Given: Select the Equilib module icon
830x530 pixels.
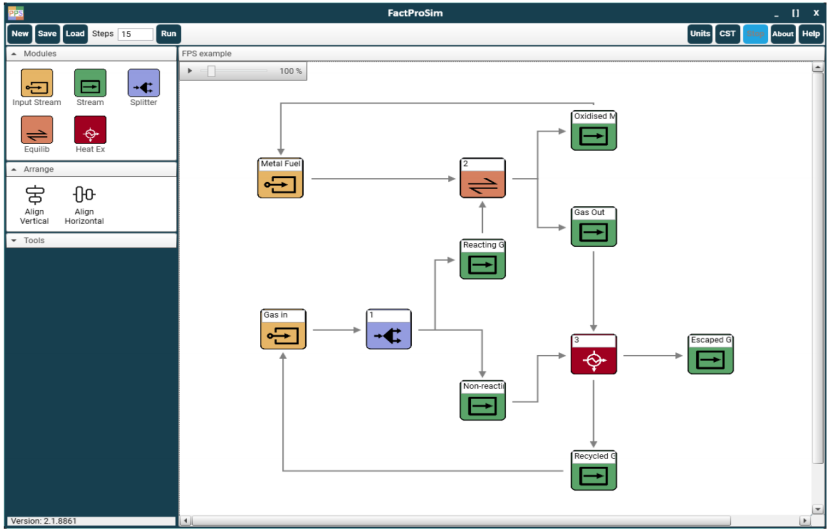Looking at the screenshot, I should coord(37,130).
